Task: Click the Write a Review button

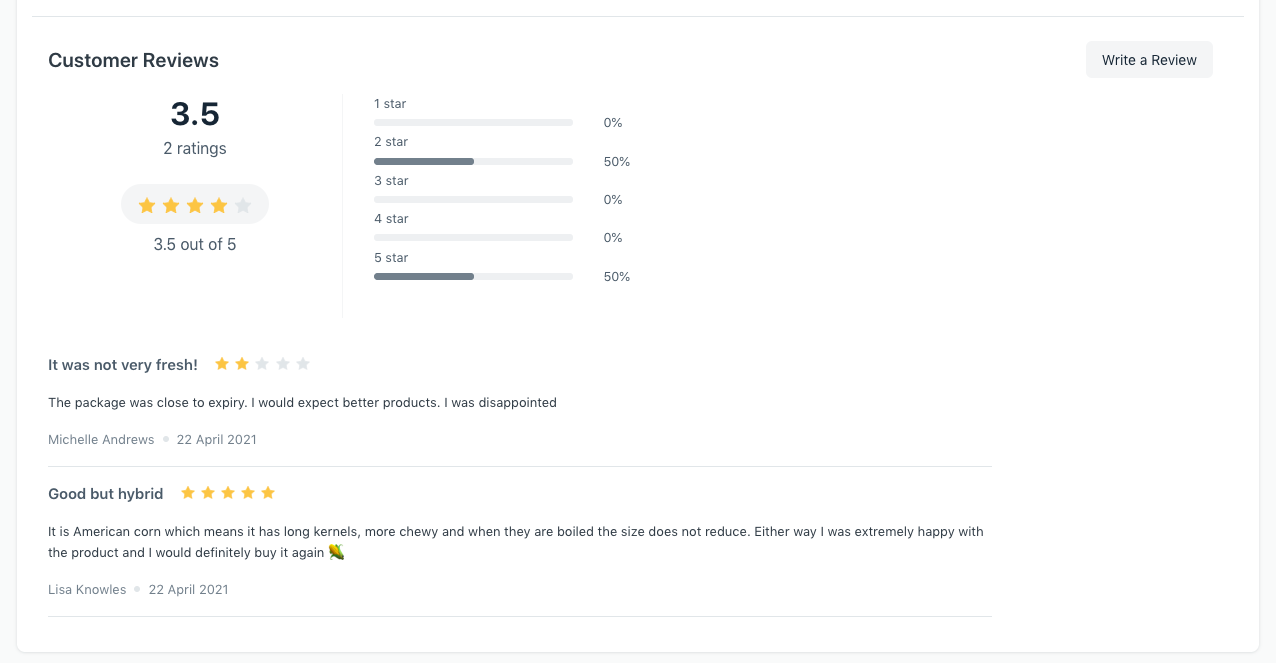Action: [1148, 59]
